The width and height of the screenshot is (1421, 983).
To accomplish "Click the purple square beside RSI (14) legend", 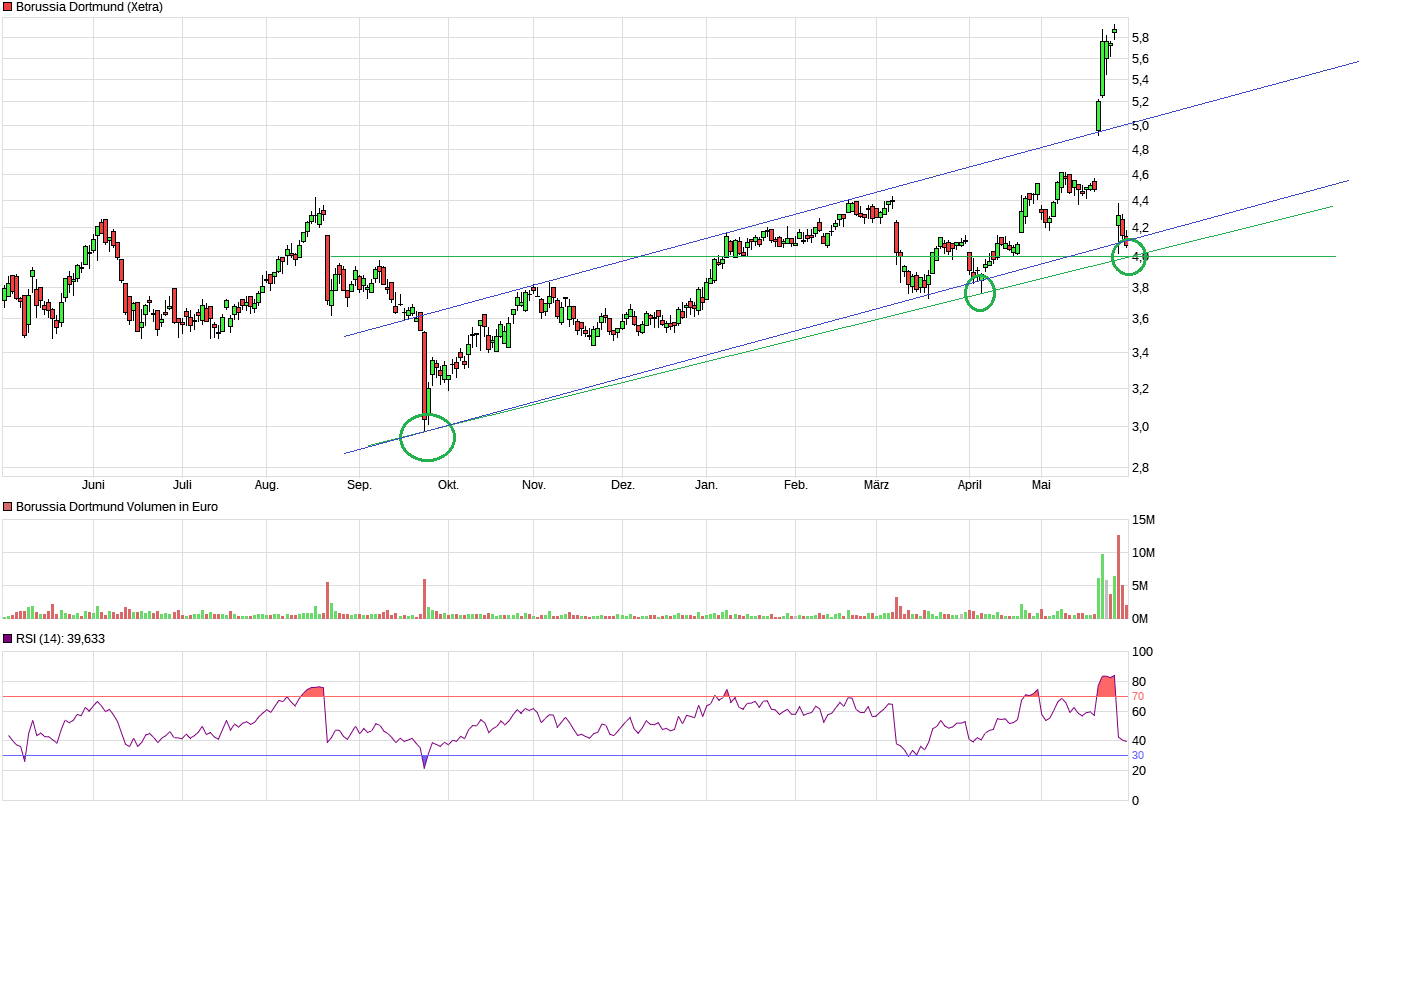I will click(x=8, y=639).
